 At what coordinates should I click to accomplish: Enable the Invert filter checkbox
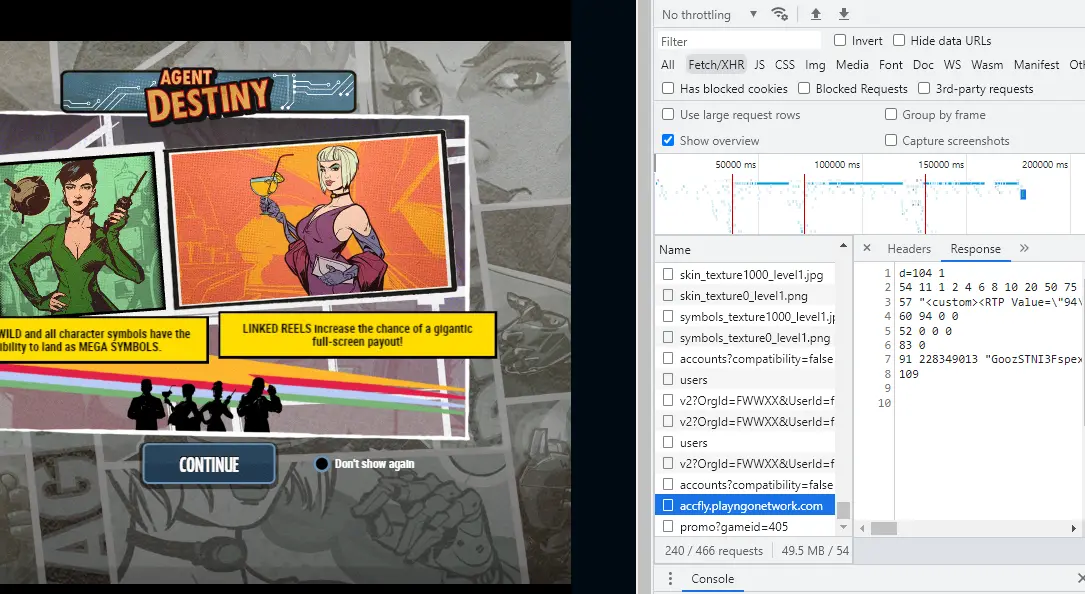(840, 40)
